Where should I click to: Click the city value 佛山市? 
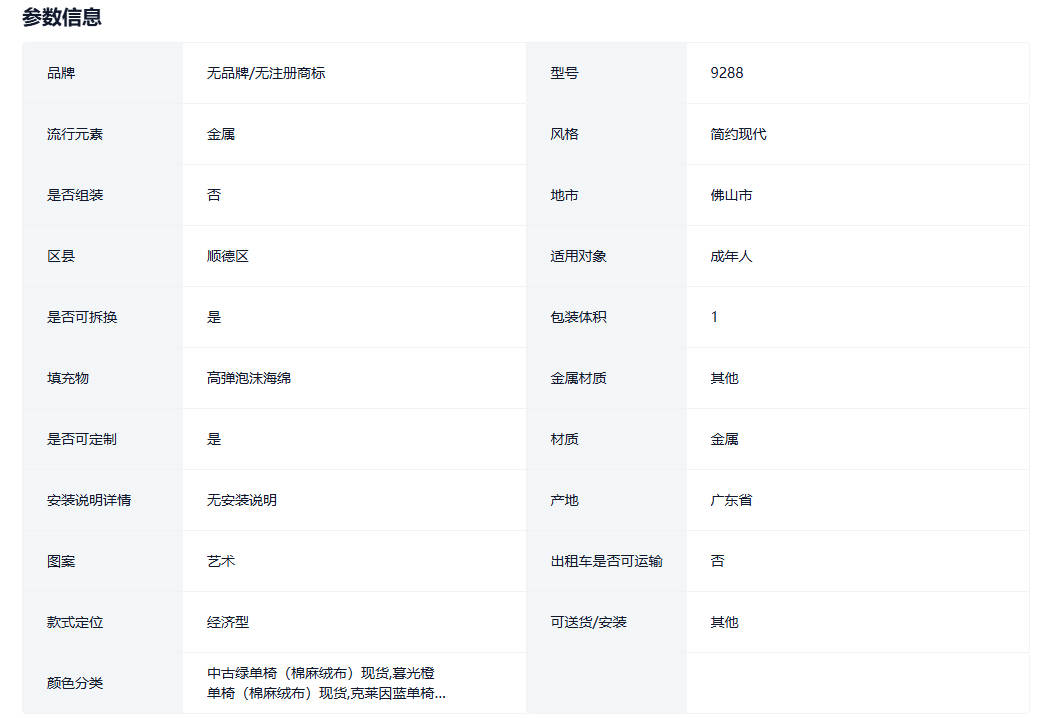[732, 195]
